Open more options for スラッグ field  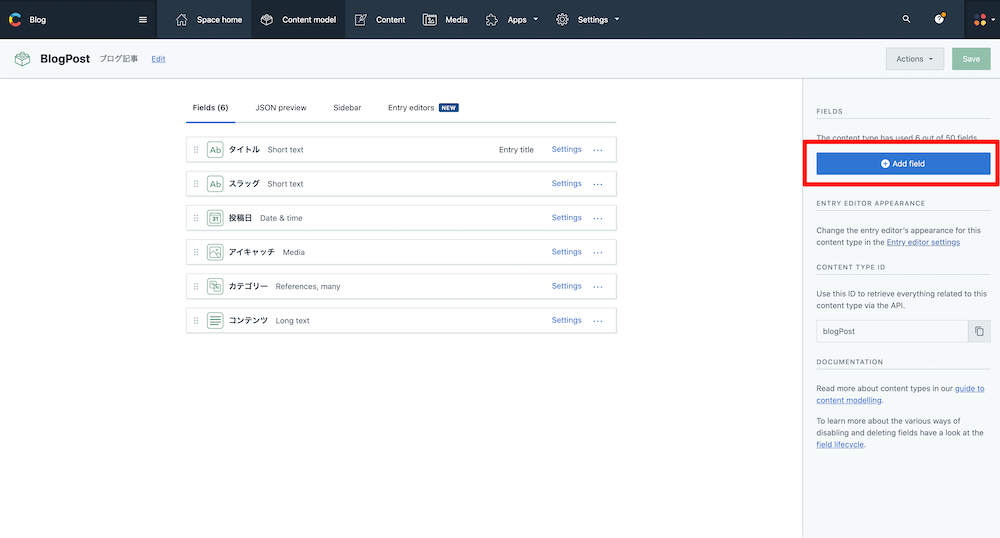click(598, 184)
